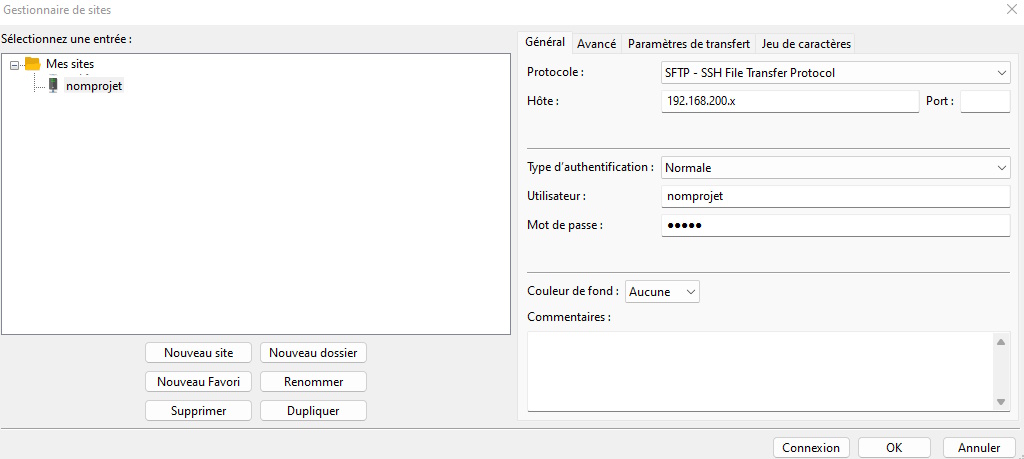Collapse the Mes sites tree node
The width and height of the screenshot is (1024, 459).
point(15,64)
